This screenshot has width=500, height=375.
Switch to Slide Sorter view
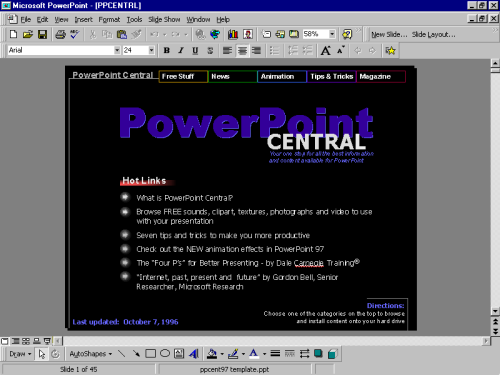tap(26, 341)
